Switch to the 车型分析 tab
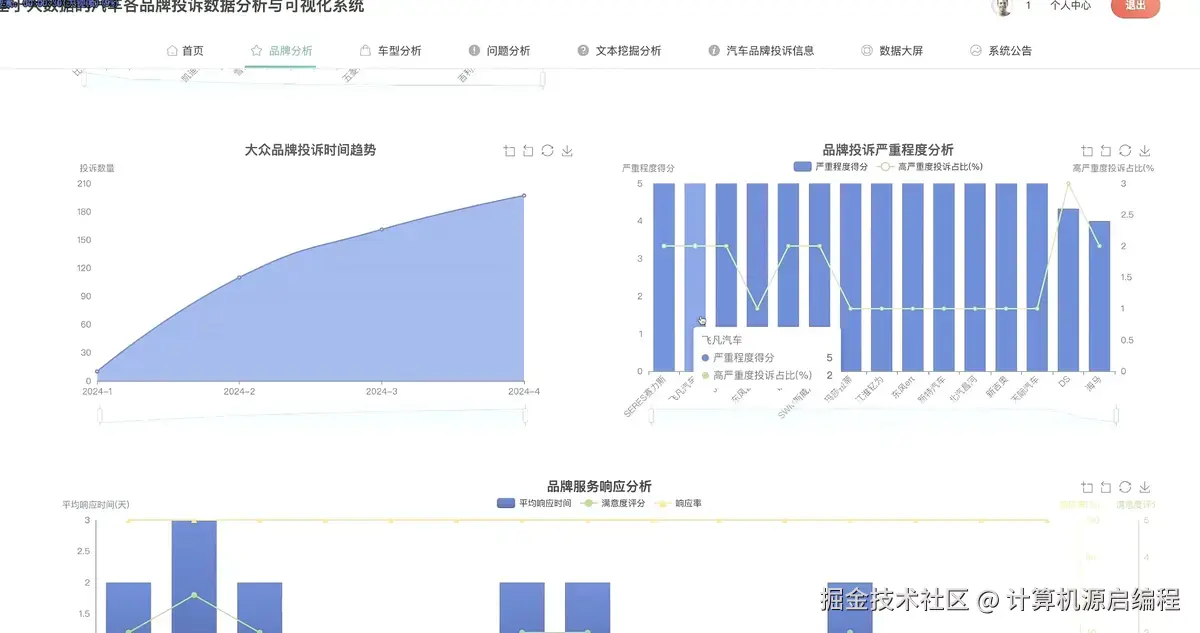1200x633 pixels. [390, 50]
